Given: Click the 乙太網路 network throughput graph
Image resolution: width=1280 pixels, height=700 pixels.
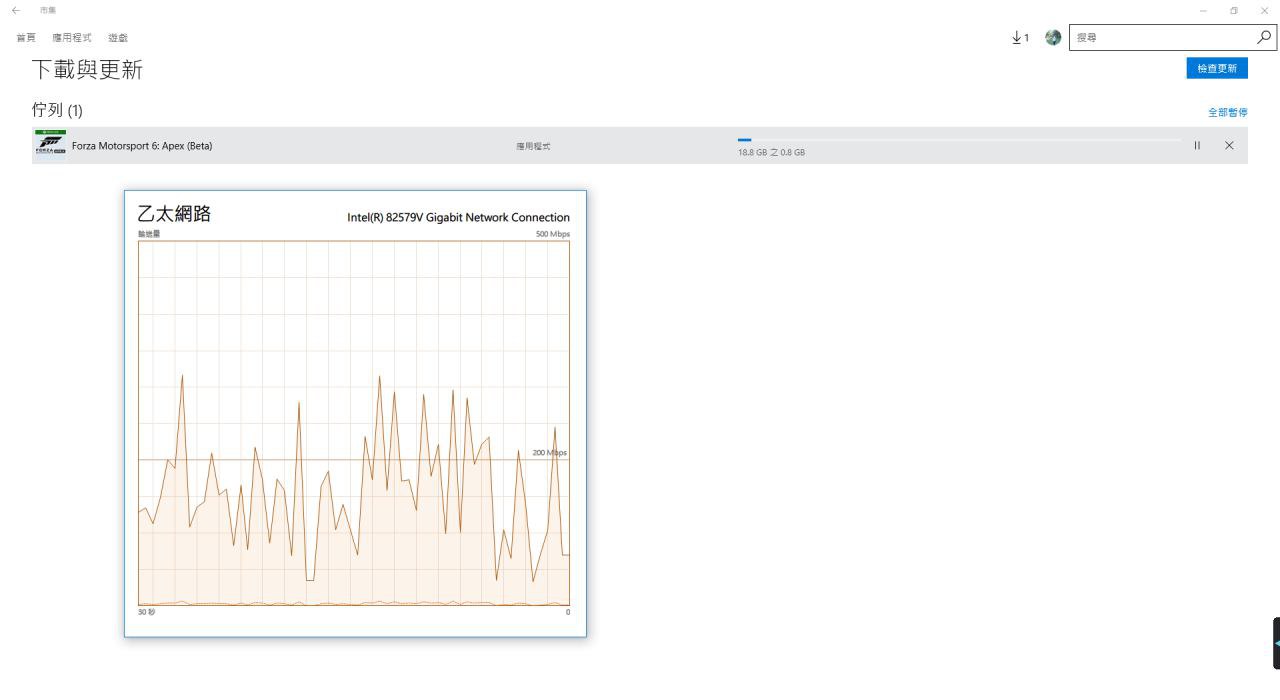Looking at the screenshot, I should [354, 422].
